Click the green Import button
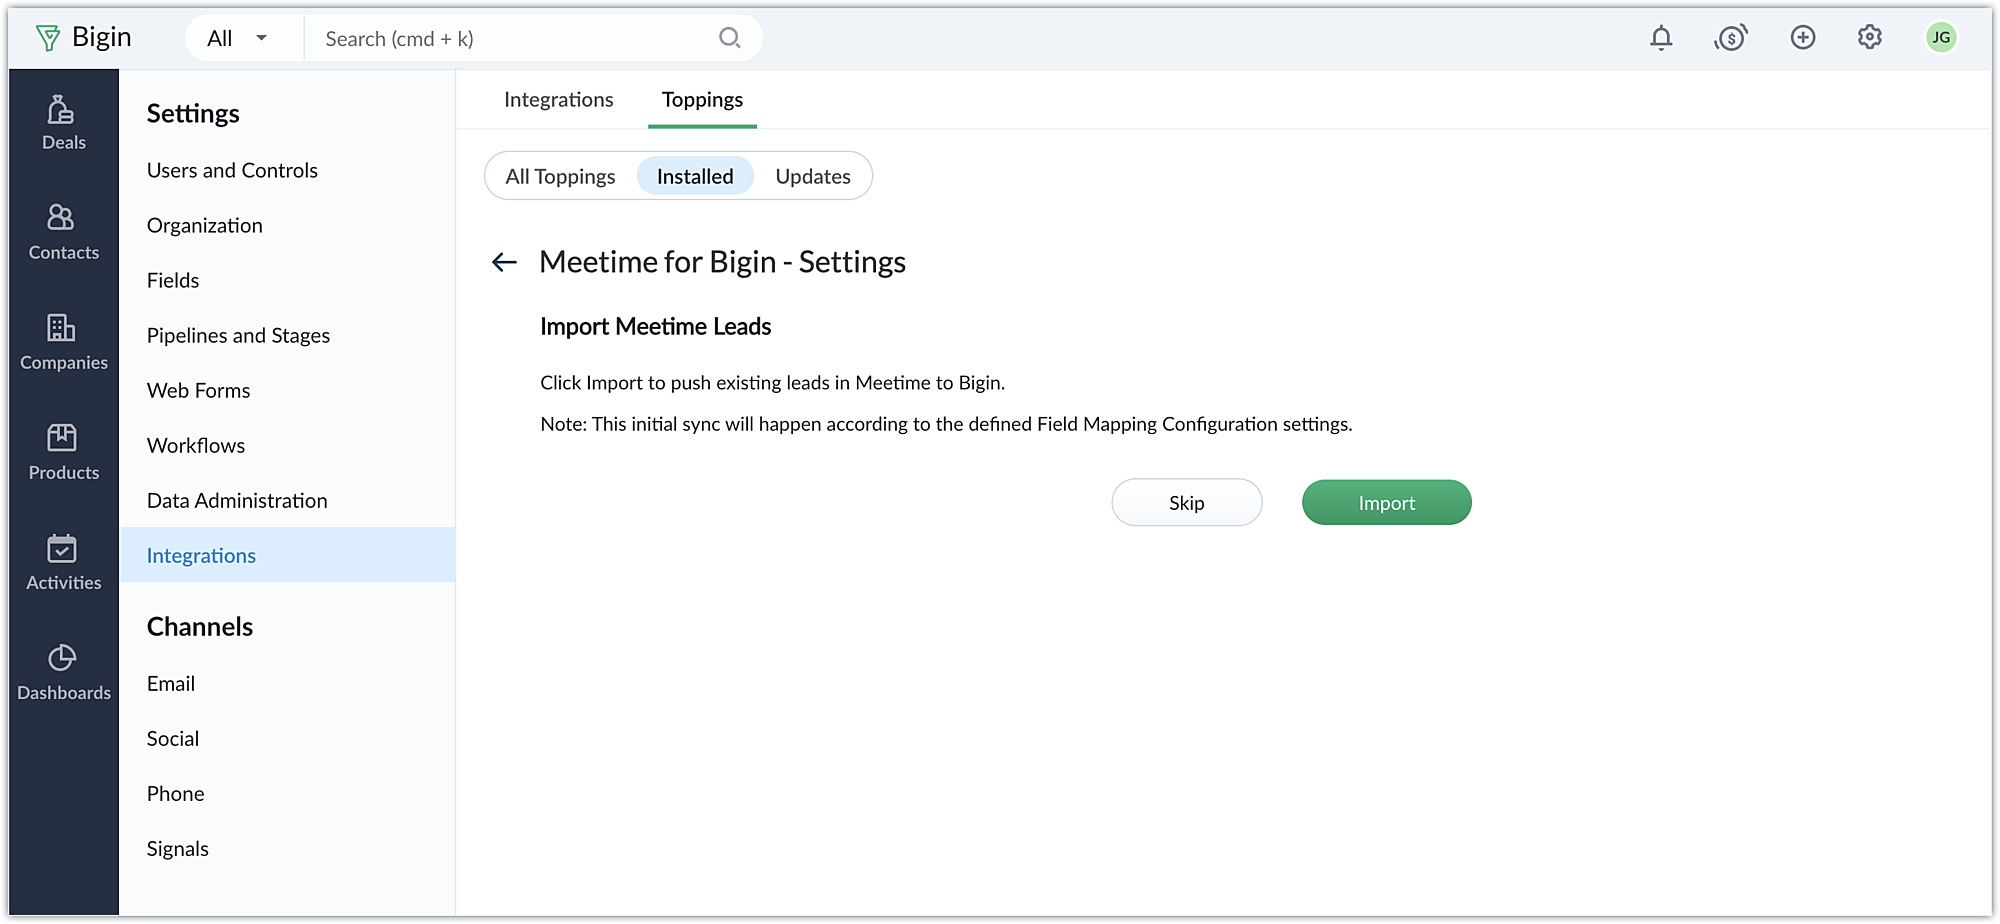The image size is (2000, 924). (x=1386, y=503)
